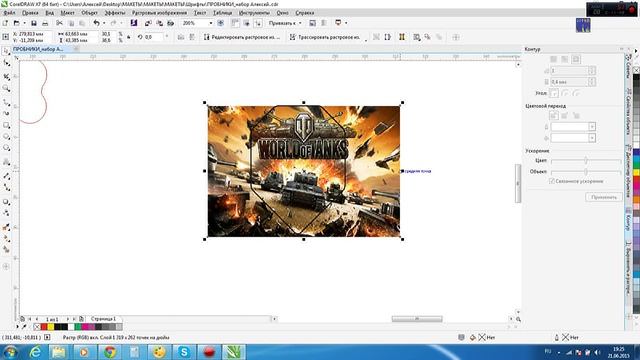This screenshot has height=360, width=640.
Task: Select the Polygon tool in toolbox
Action: coord(6,148)
